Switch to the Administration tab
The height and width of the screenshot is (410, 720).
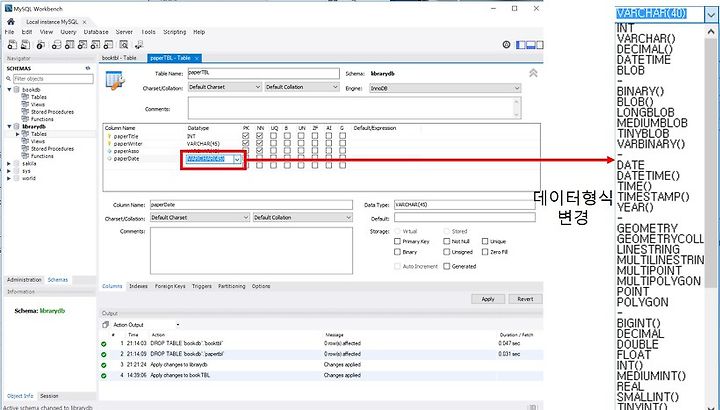pyautogui.click(x=24, y=280)
